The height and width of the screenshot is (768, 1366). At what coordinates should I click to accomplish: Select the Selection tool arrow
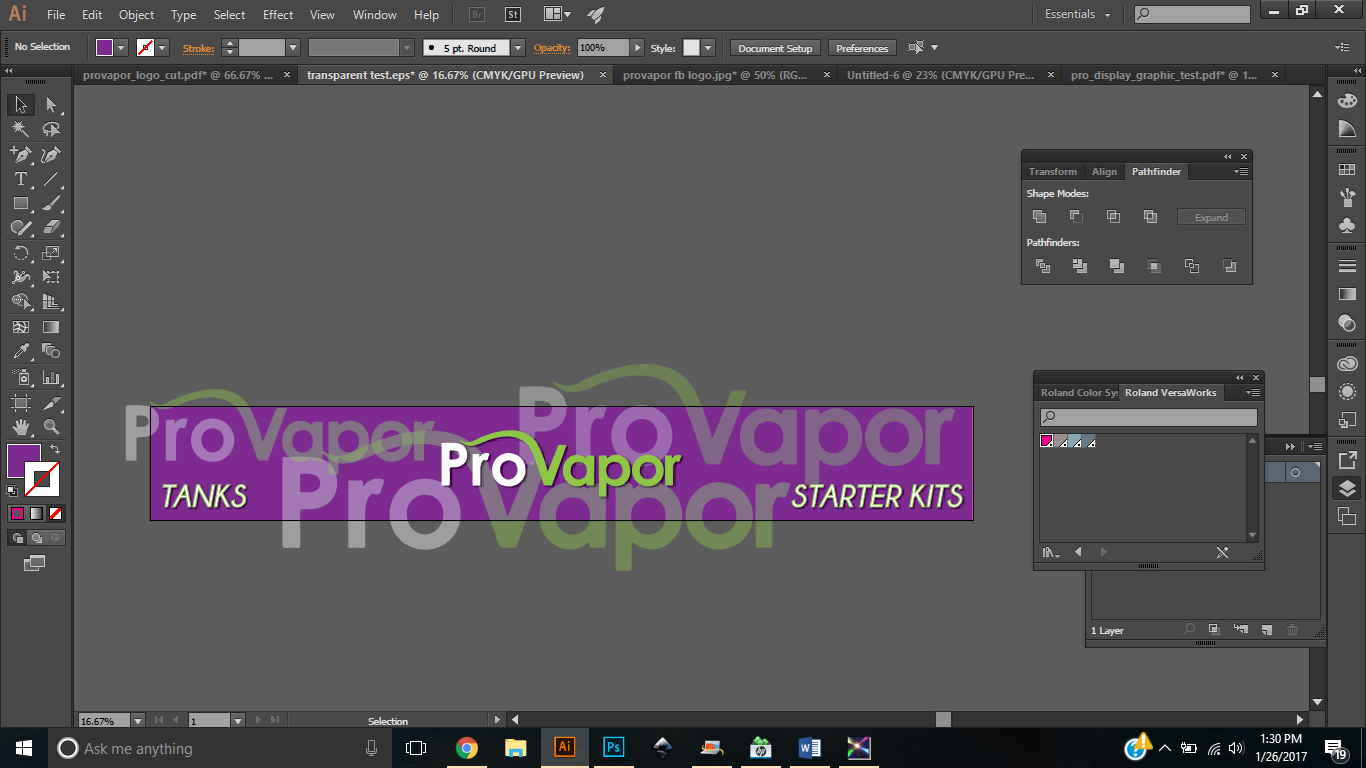click(x=21, y=105)
